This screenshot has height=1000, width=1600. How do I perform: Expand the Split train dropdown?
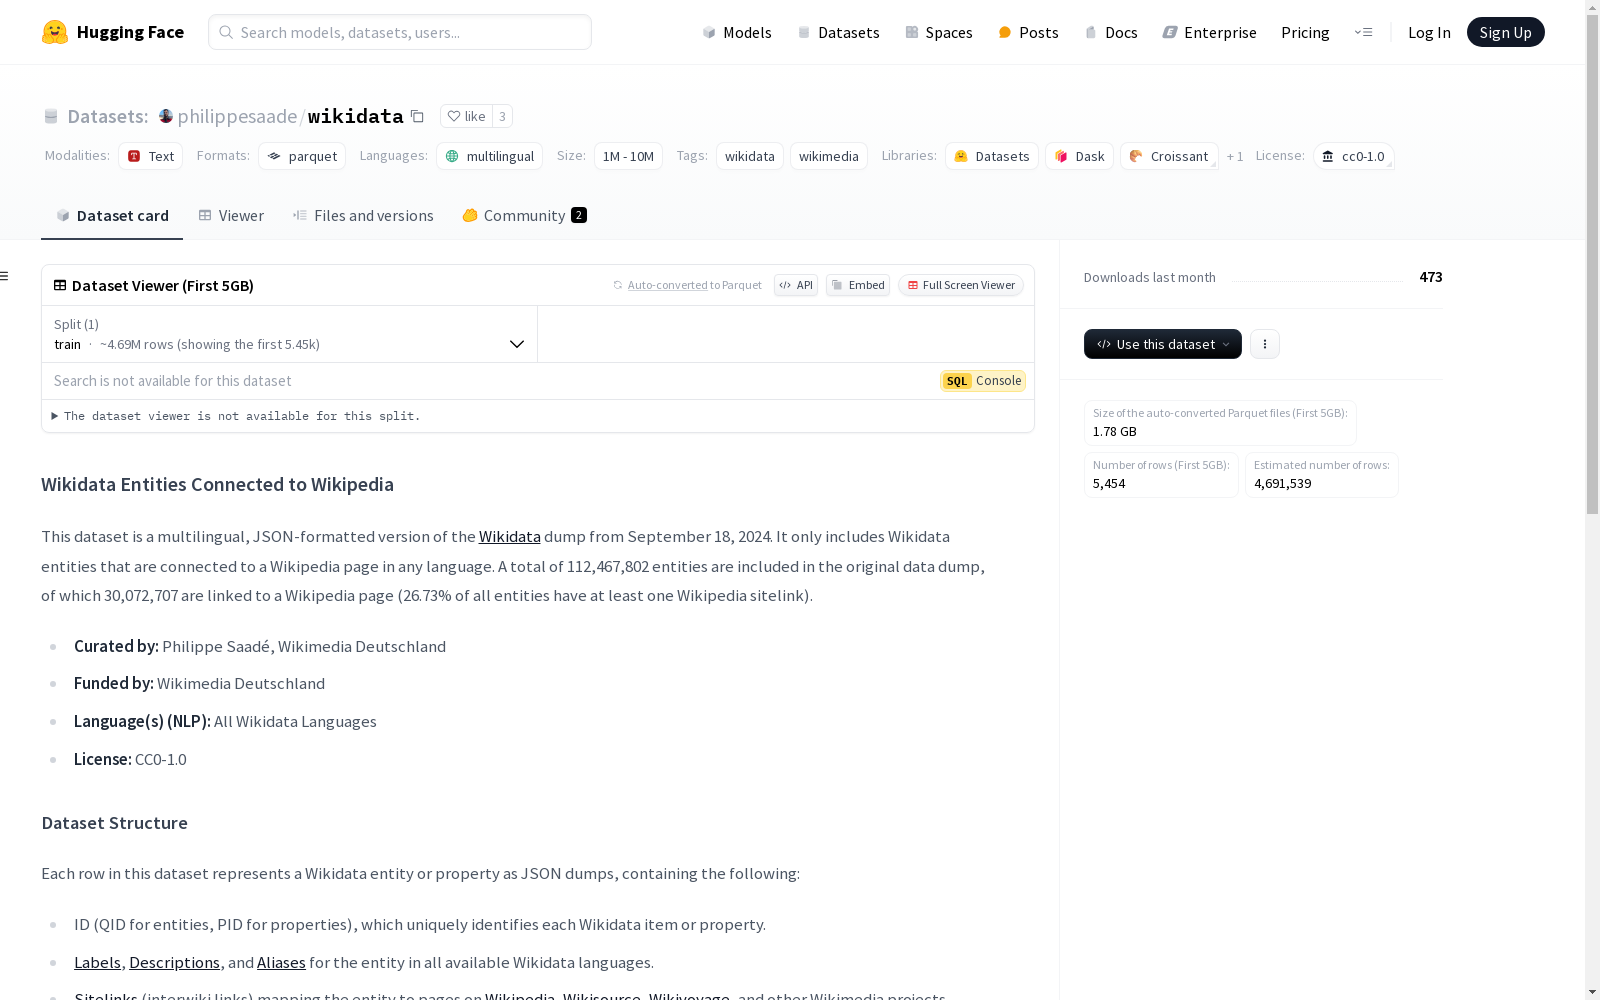pos(290,334)
